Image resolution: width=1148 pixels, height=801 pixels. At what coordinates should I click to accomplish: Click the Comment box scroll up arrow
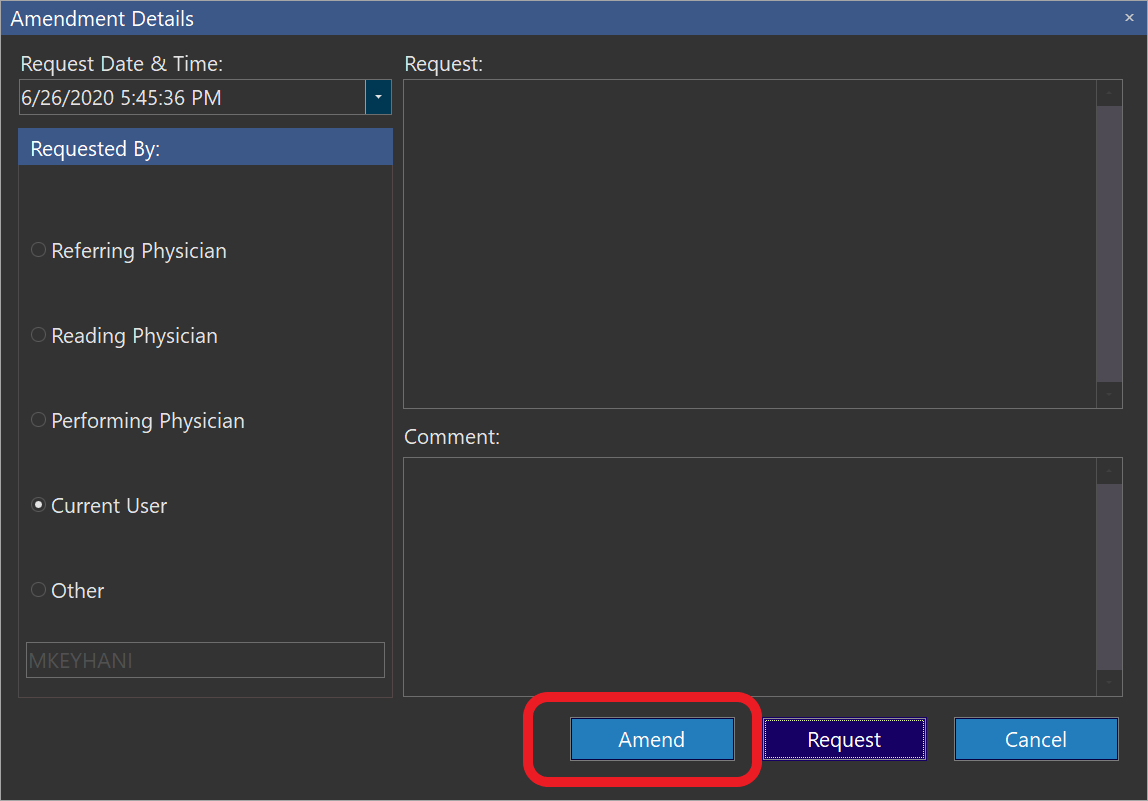[x=1109, y=471]
